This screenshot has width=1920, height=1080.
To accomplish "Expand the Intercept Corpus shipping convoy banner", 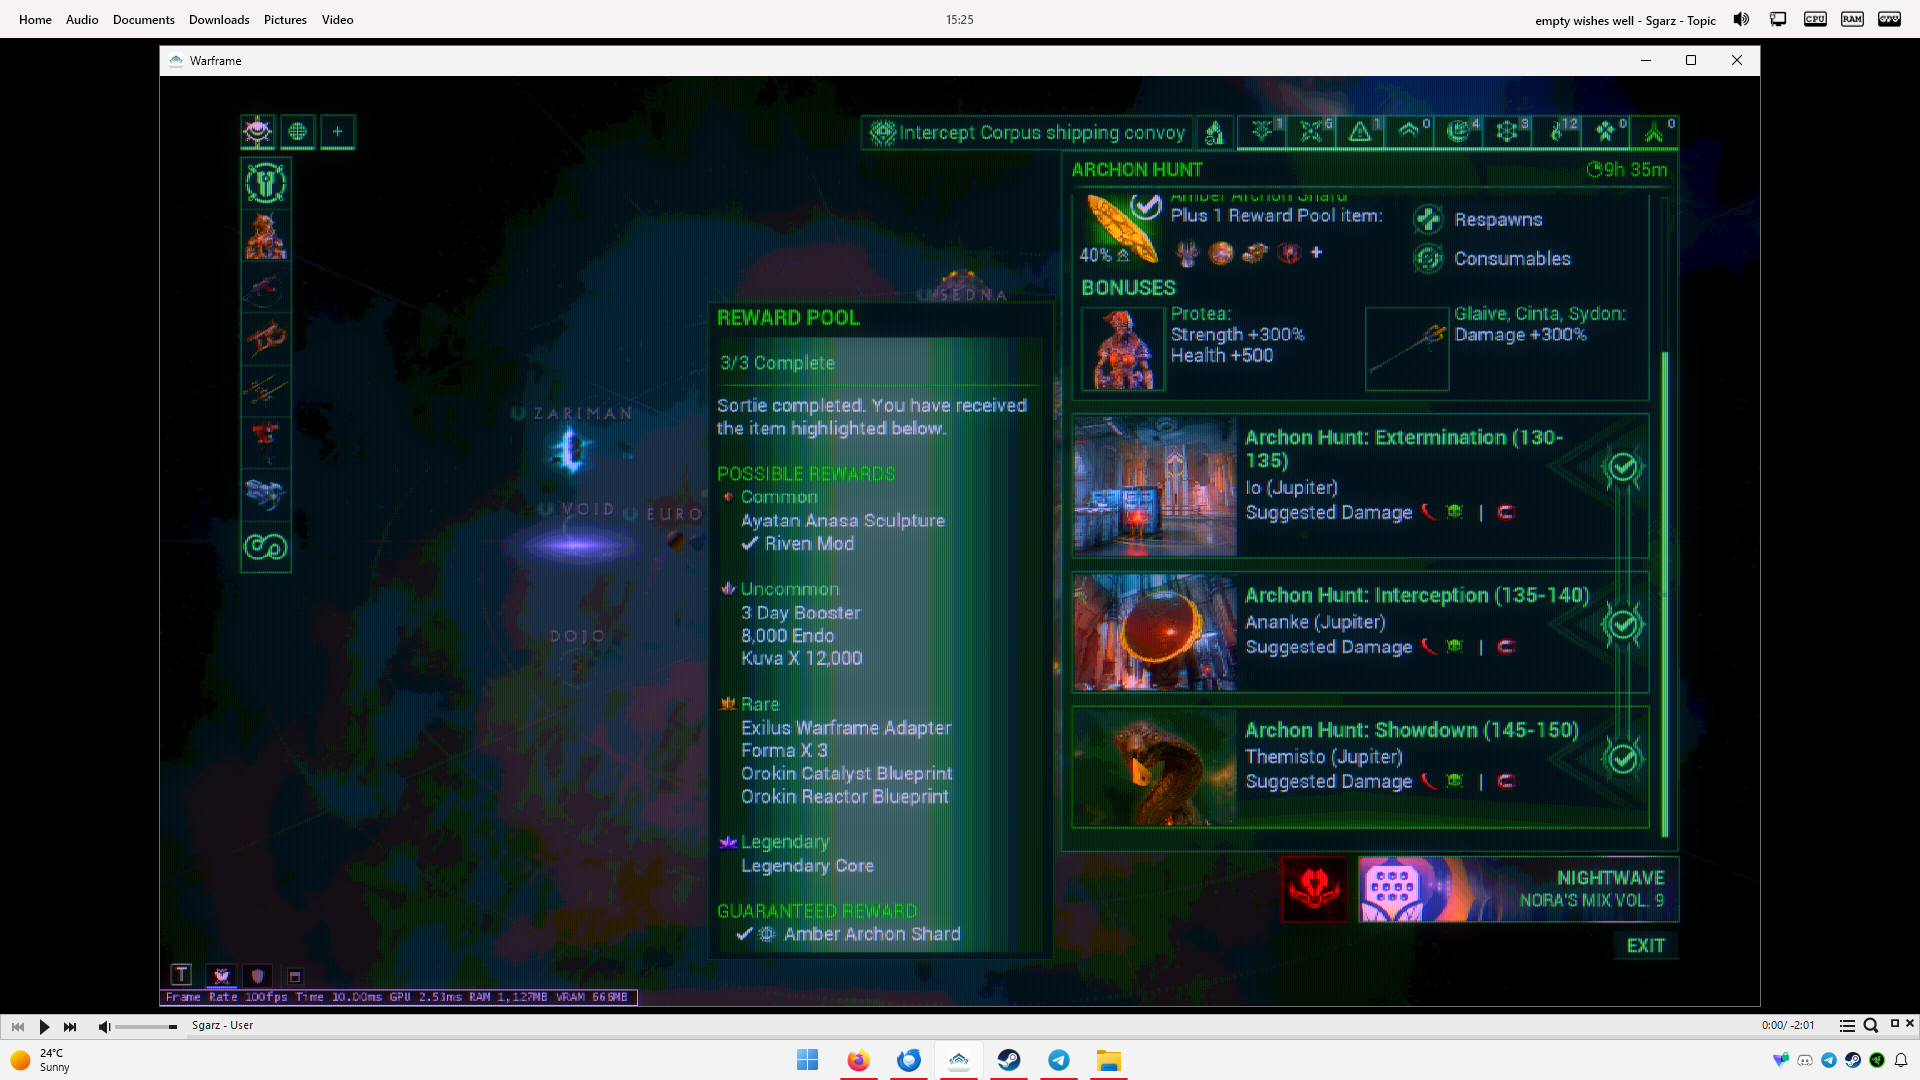I will coord(1028,132).
